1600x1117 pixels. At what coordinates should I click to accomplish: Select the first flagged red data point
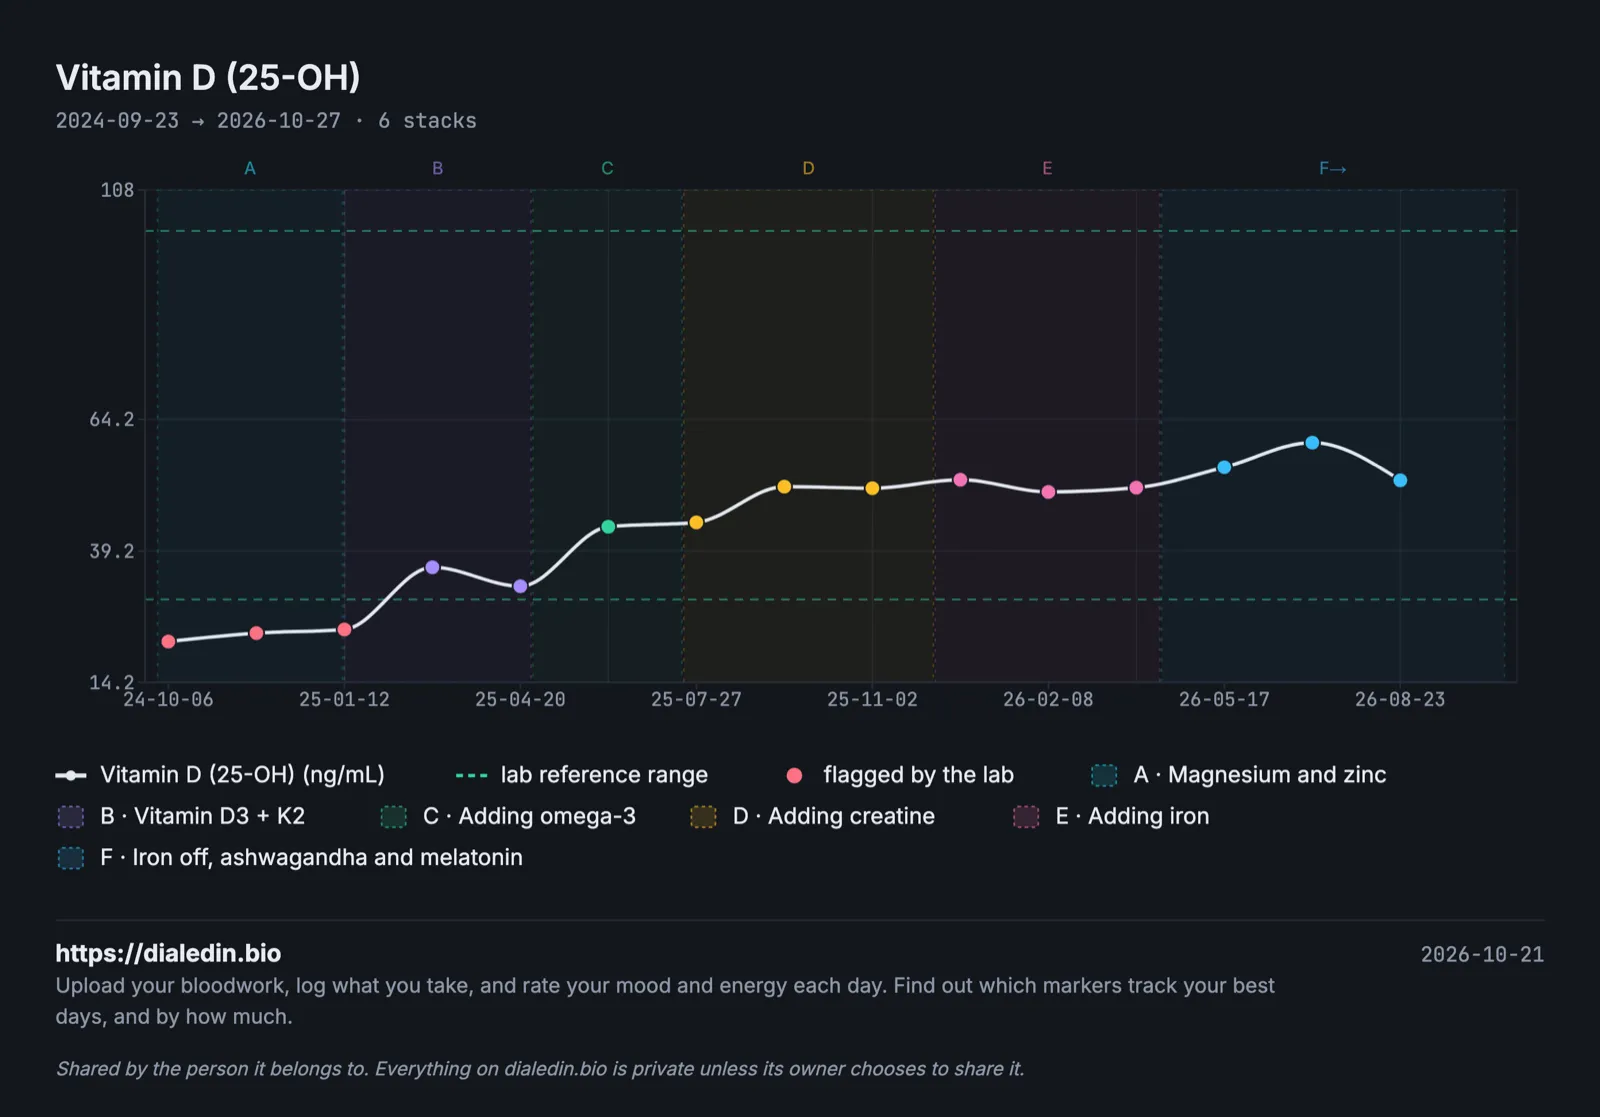pos(168,641)
